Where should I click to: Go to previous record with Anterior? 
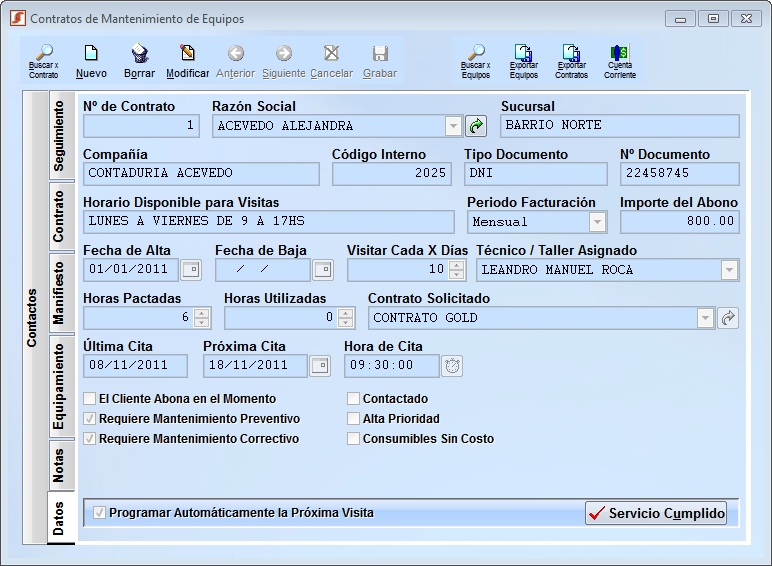[x=235, y=61]
